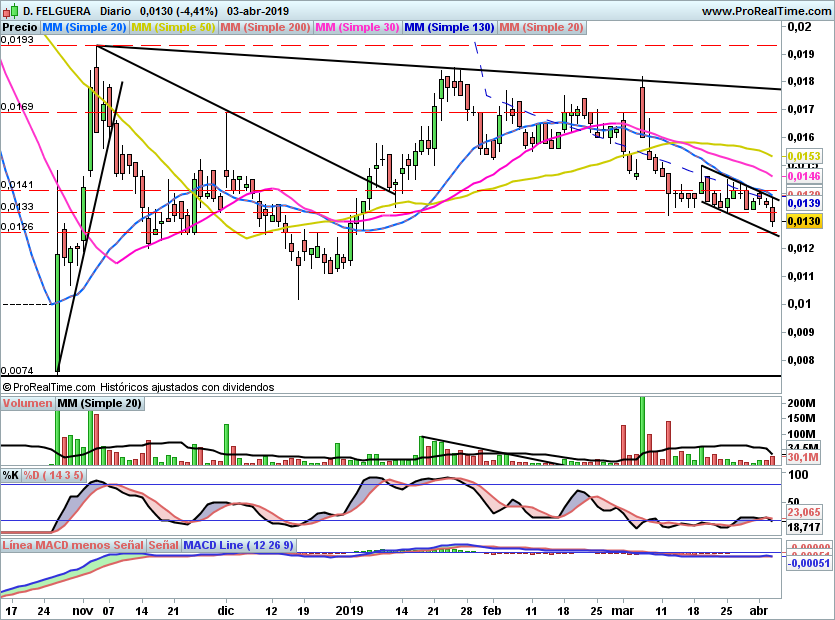Viewport: 835px width, 620px height.
Task: Click the nov marker on time axis
Action: click(x=83, y=610)
